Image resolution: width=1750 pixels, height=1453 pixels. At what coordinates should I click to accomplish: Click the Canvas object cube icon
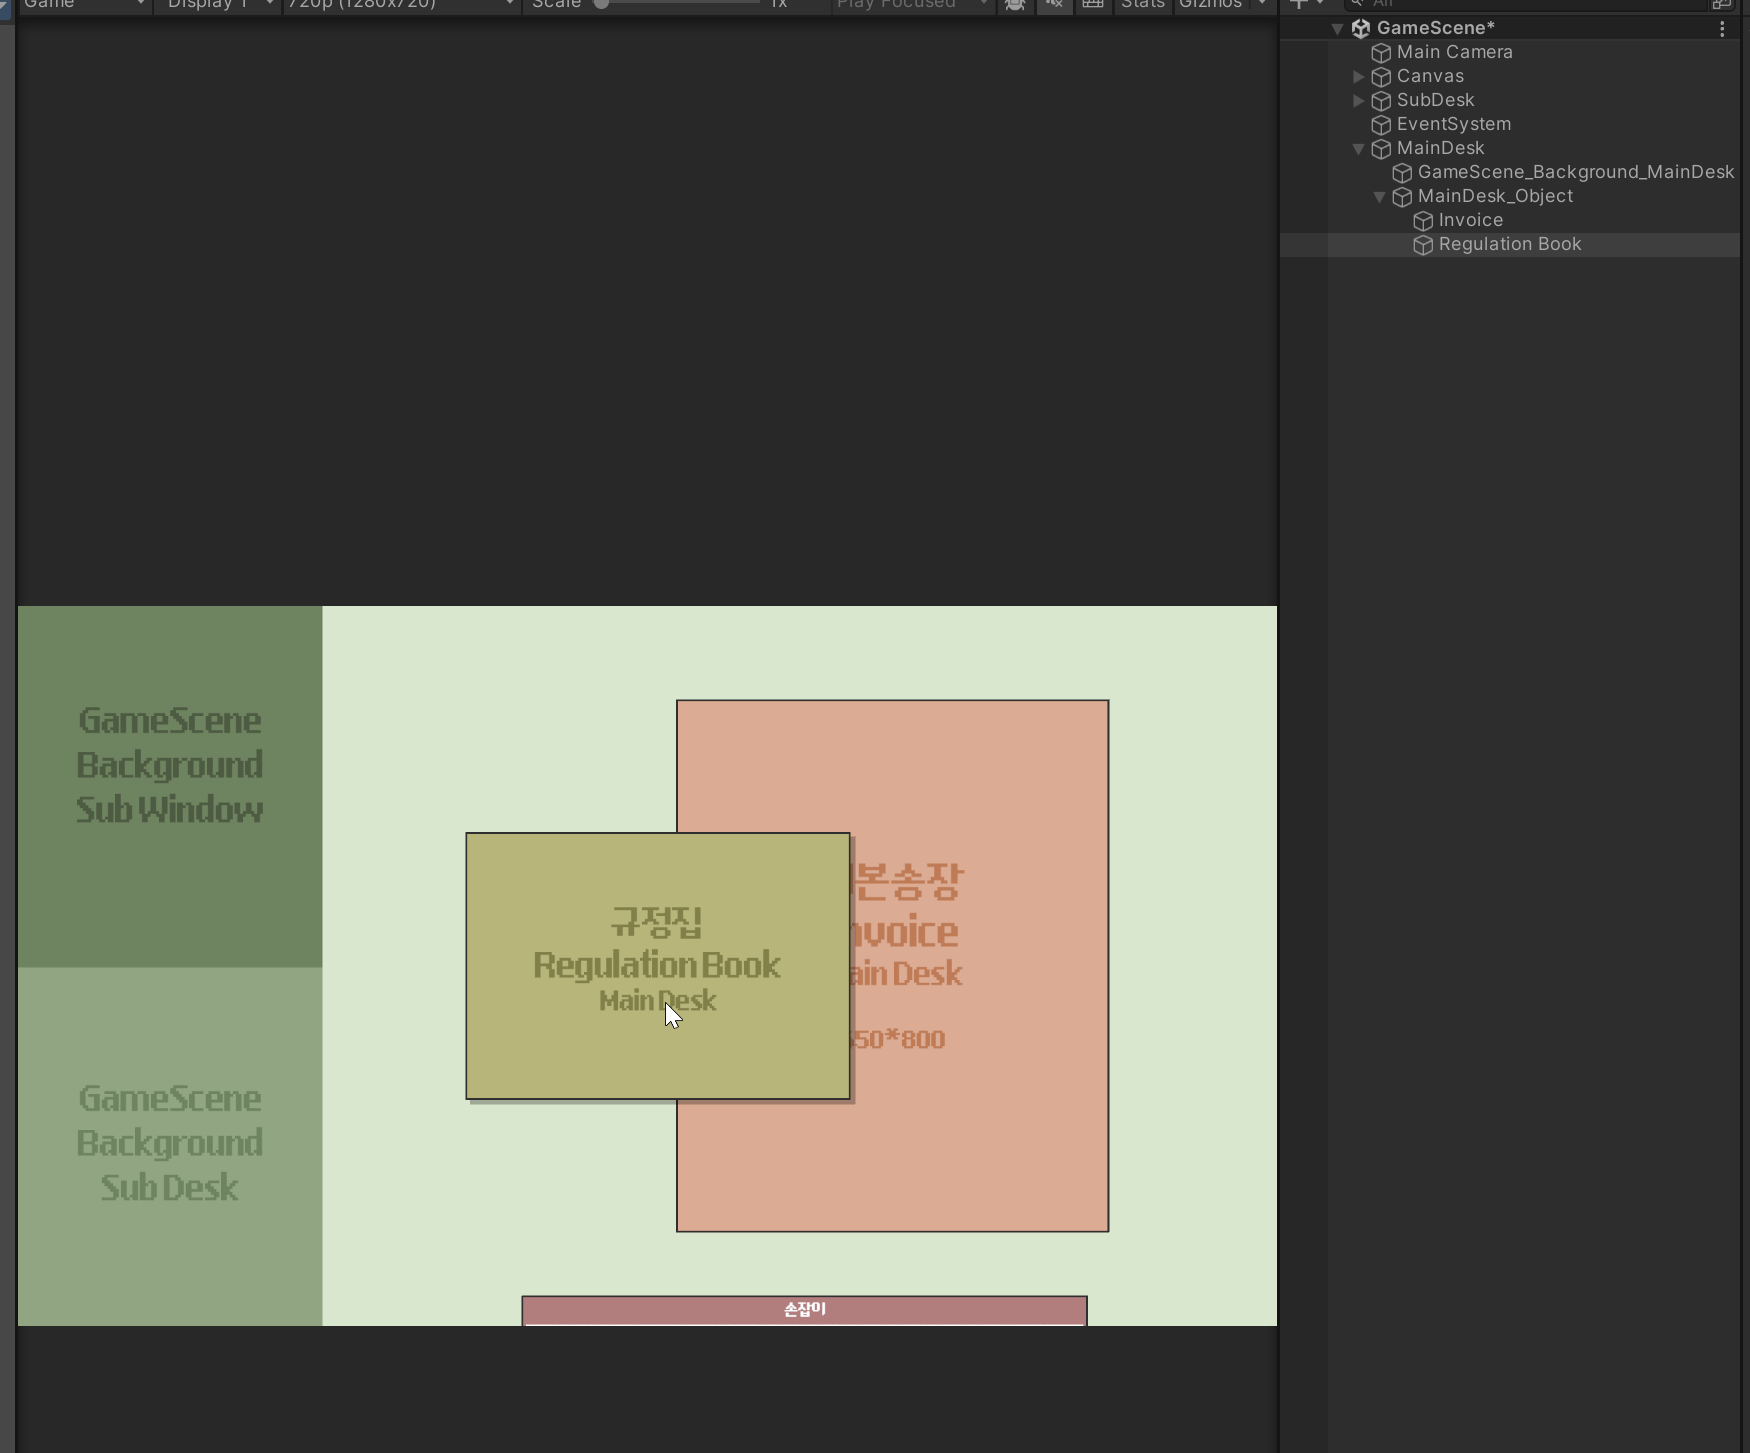coord(1381,77)
